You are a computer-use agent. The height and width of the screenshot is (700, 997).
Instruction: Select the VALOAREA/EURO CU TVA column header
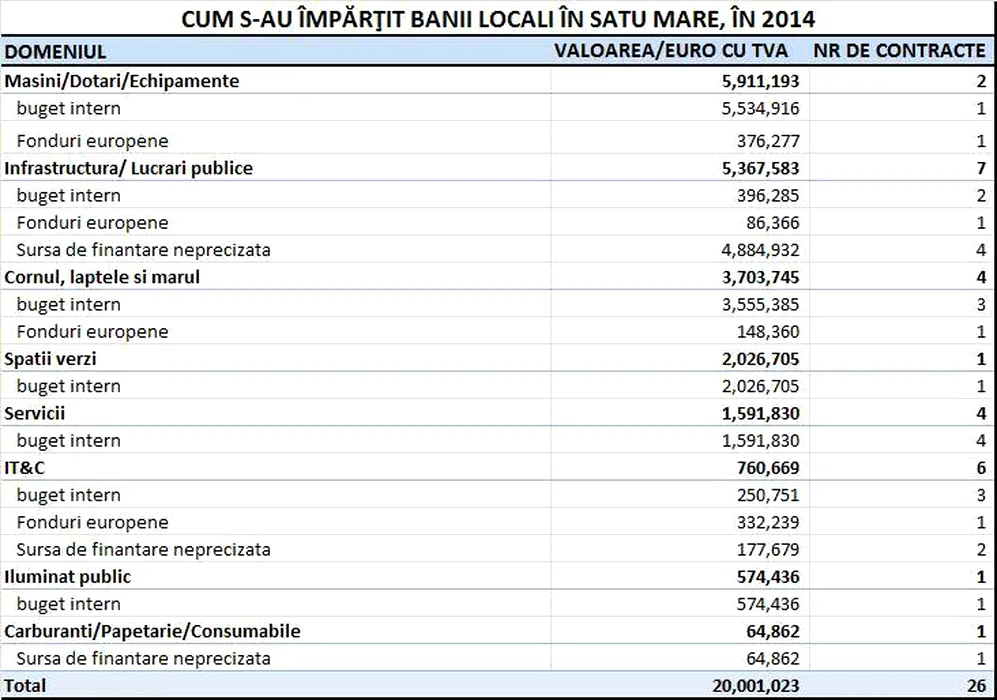[671, 51]
